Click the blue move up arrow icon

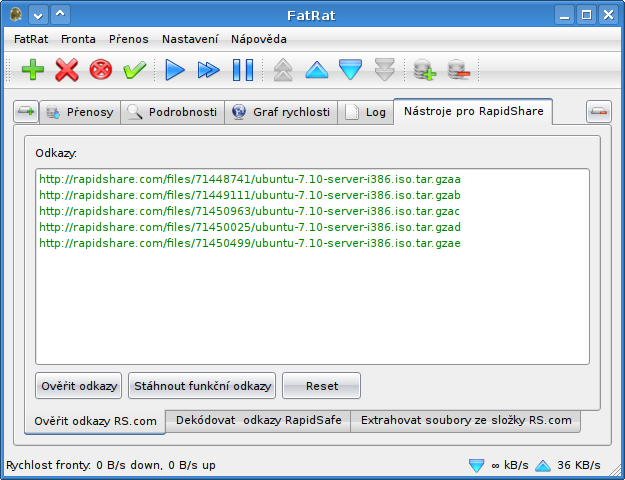(317, 70)
